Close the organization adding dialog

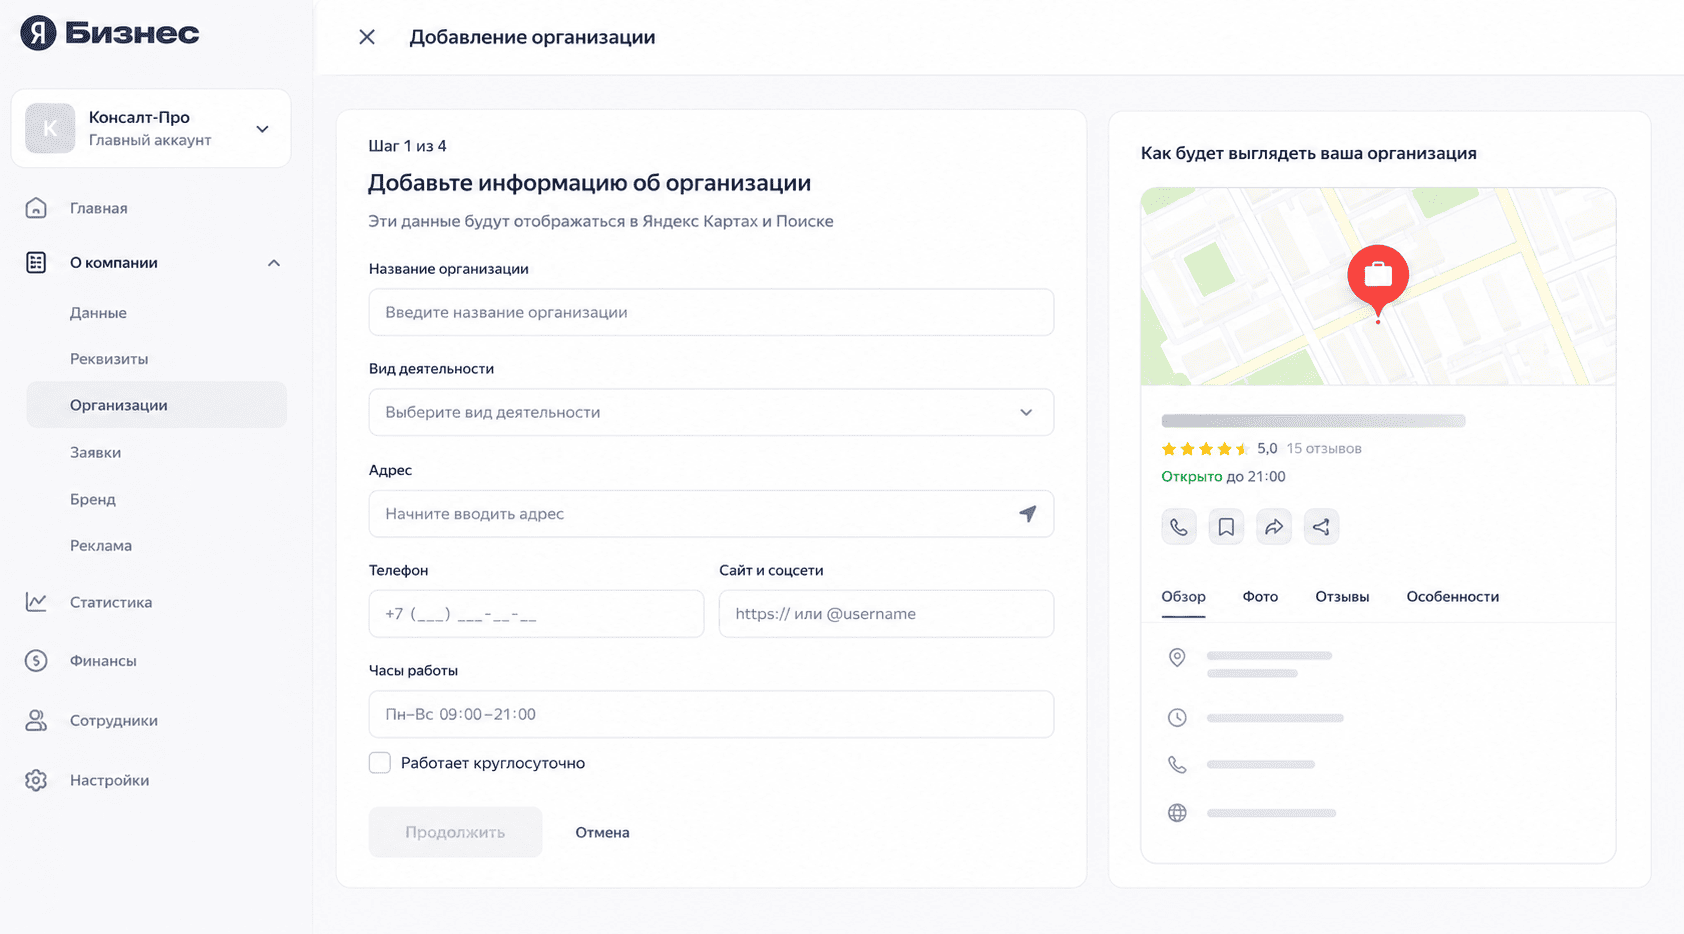pyautogui.click(x=367, y=37)
